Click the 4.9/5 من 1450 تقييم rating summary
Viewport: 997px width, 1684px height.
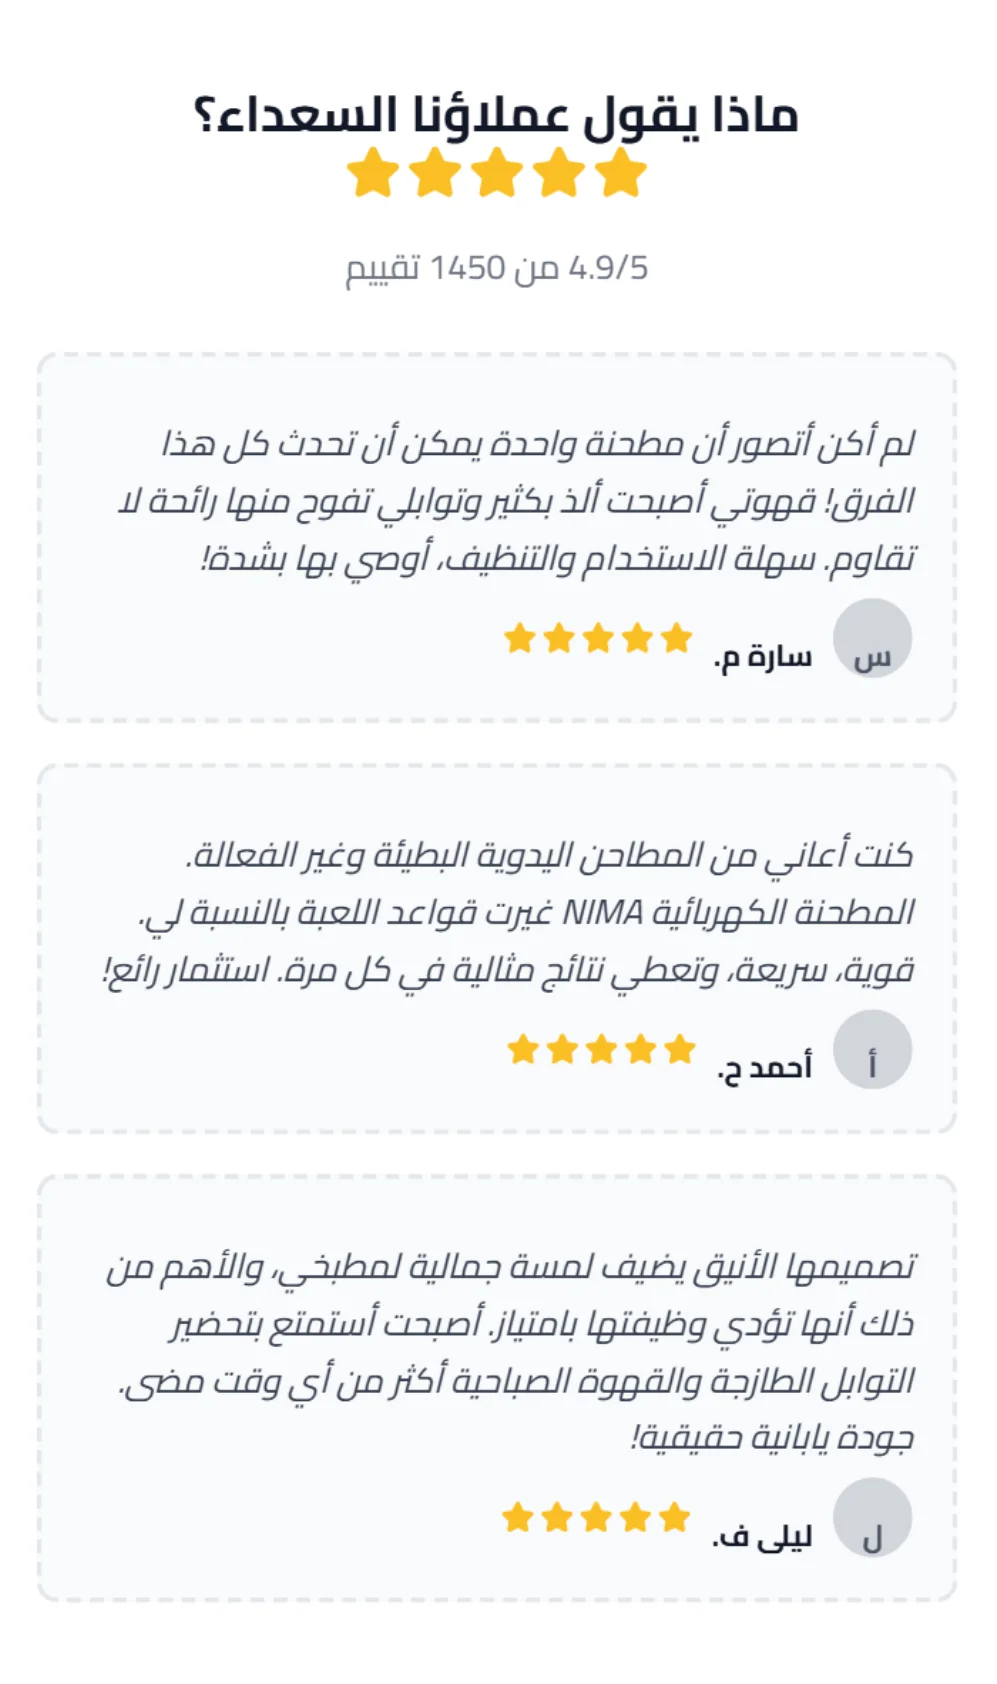click(497, 268)
